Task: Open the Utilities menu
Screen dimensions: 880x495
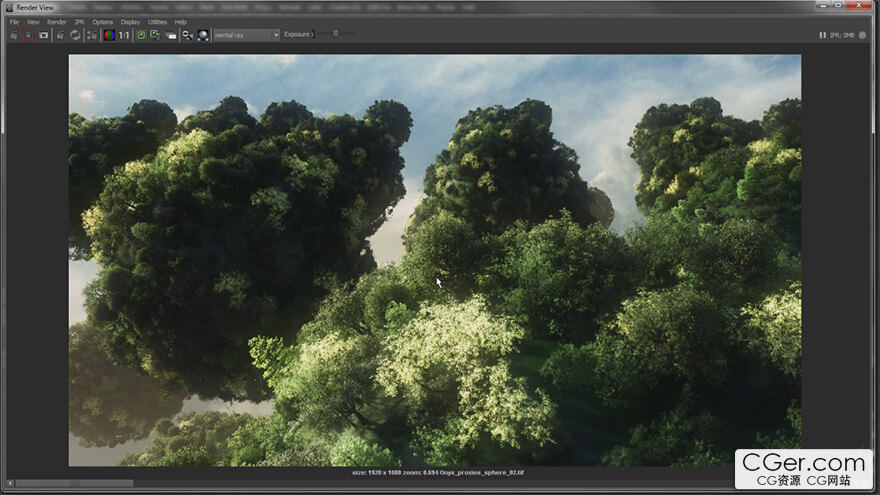Action: point(157,21)
